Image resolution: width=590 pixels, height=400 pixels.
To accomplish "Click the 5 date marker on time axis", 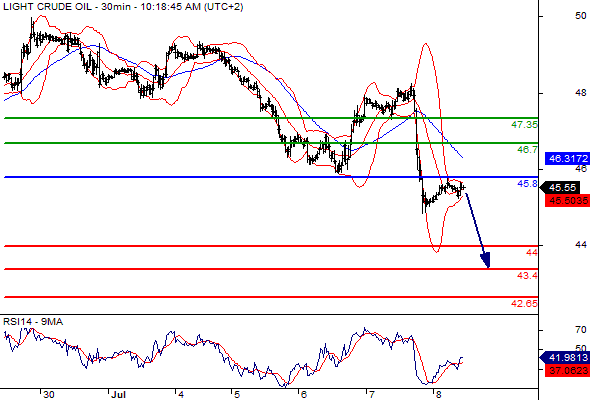I will [237, 395].
